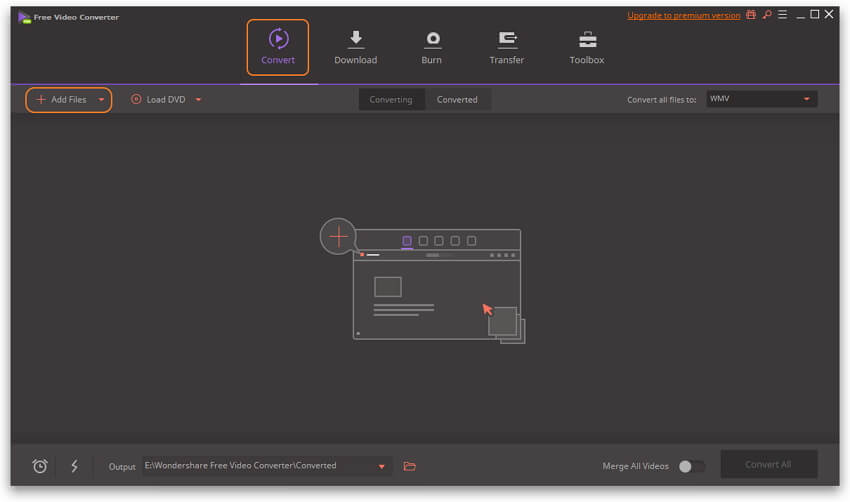
Task: Open the WMV output format dropdown
Action: (x=762, y=99)
